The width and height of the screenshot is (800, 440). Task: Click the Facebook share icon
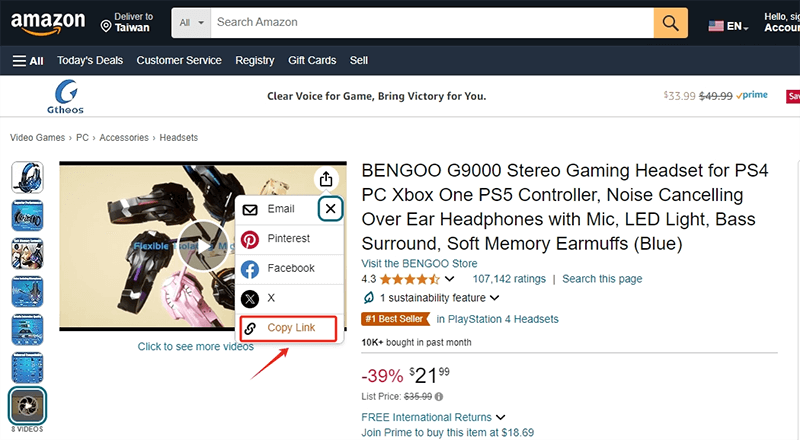250,269
